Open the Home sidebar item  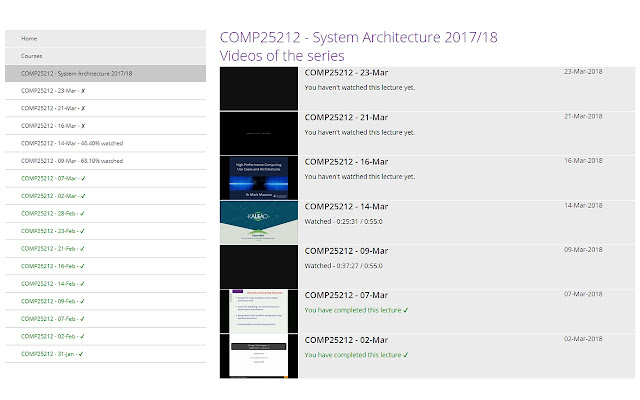click(105, 38)
